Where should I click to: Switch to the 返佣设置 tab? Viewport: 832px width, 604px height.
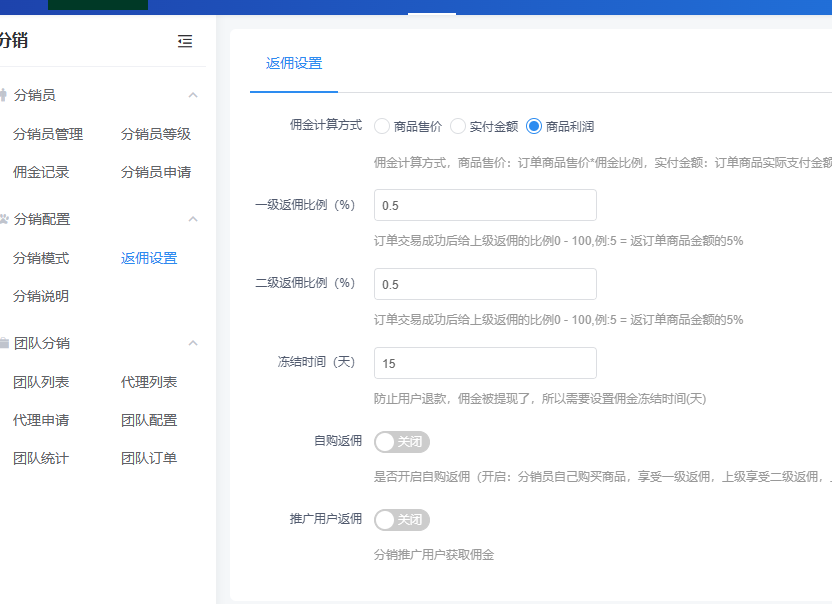click(x=294, y=63)
